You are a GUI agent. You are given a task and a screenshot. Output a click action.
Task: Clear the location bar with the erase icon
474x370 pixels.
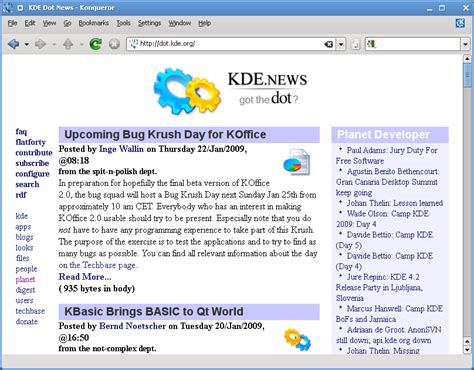329,44
